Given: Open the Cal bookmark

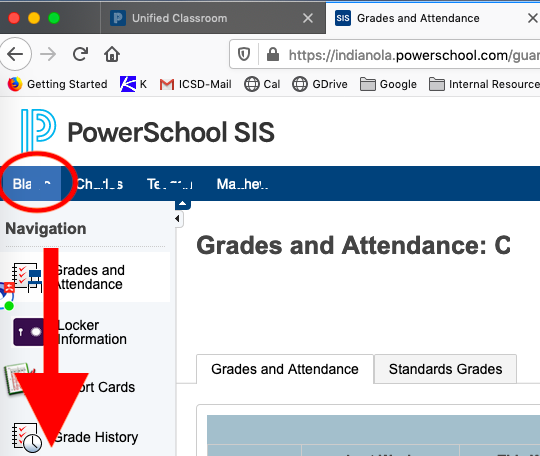Looking at the screenshot, I should point(262,84).
